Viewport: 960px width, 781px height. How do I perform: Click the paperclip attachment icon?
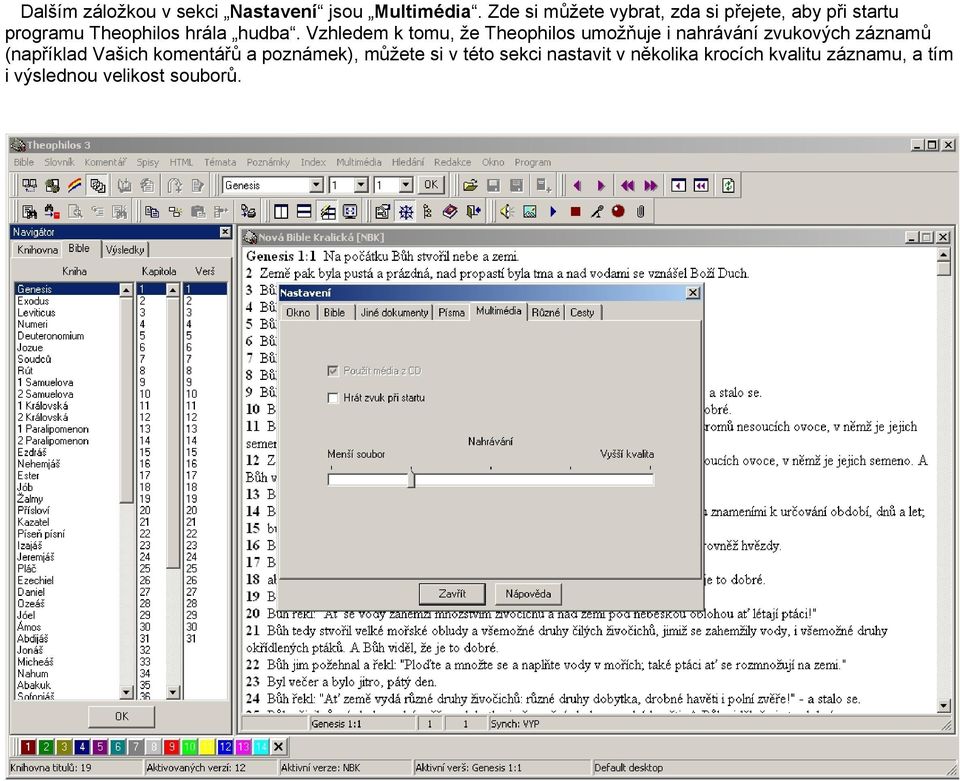click(x=640, y=211)
